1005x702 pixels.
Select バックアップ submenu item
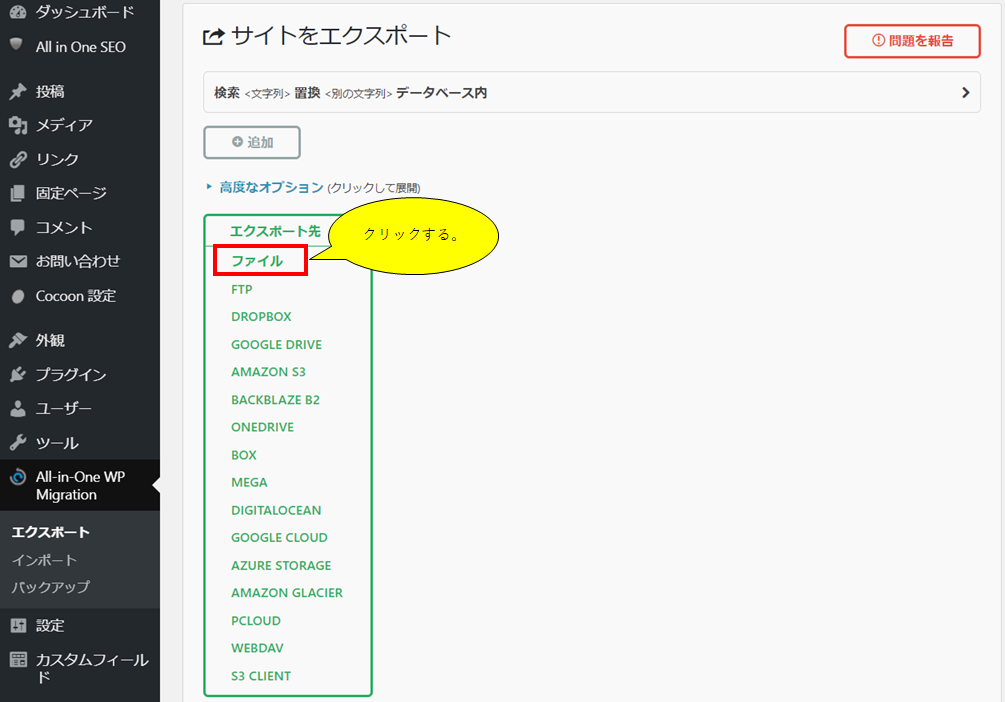[x=51, y=587]
